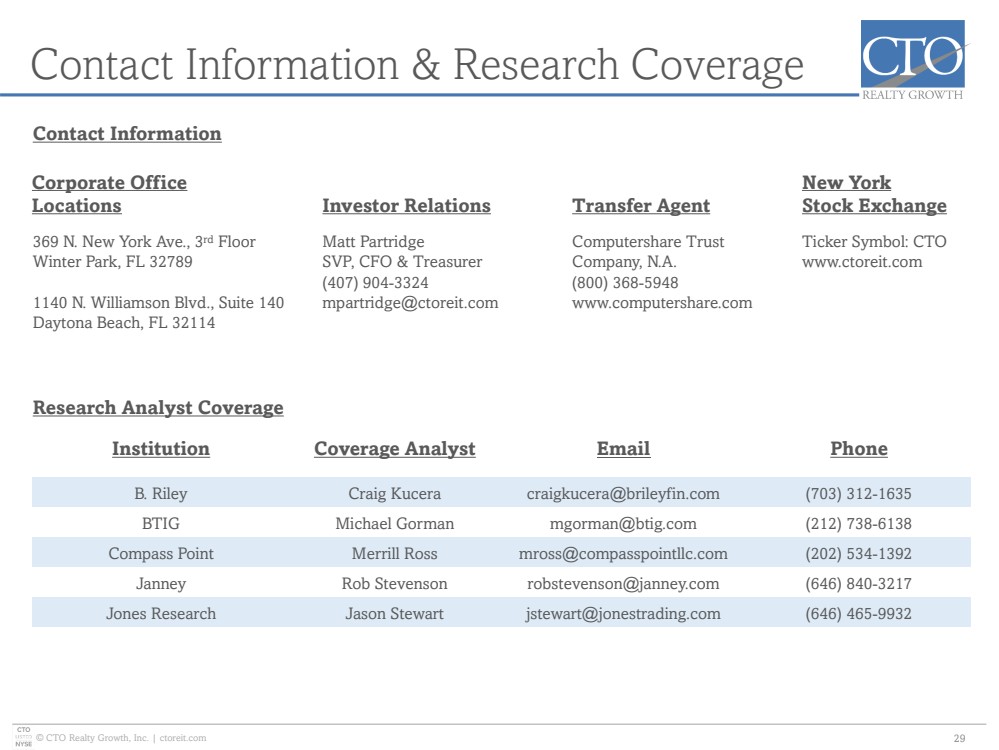Select the Matt Partridge name
Image resolution: width=999 pixels, height=750 pixels.
click(373, 242)
